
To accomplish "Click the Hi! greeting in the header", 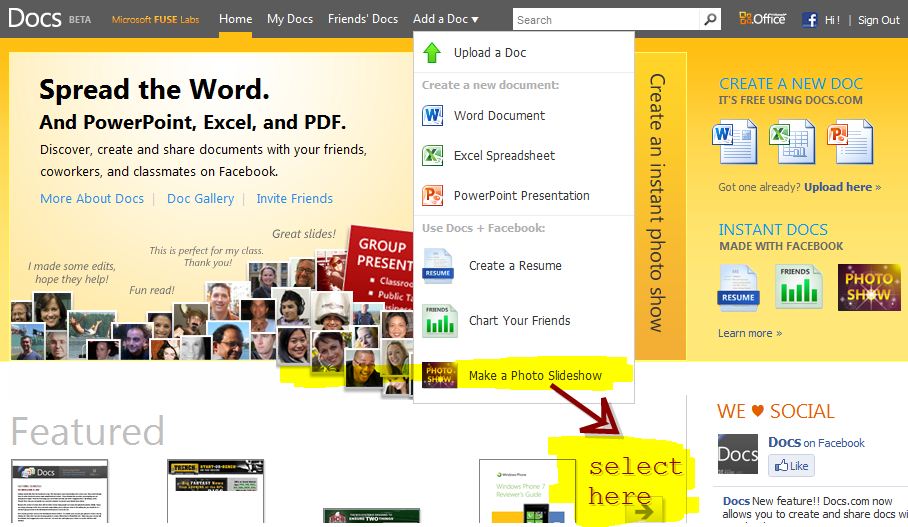I will point(832,20).
